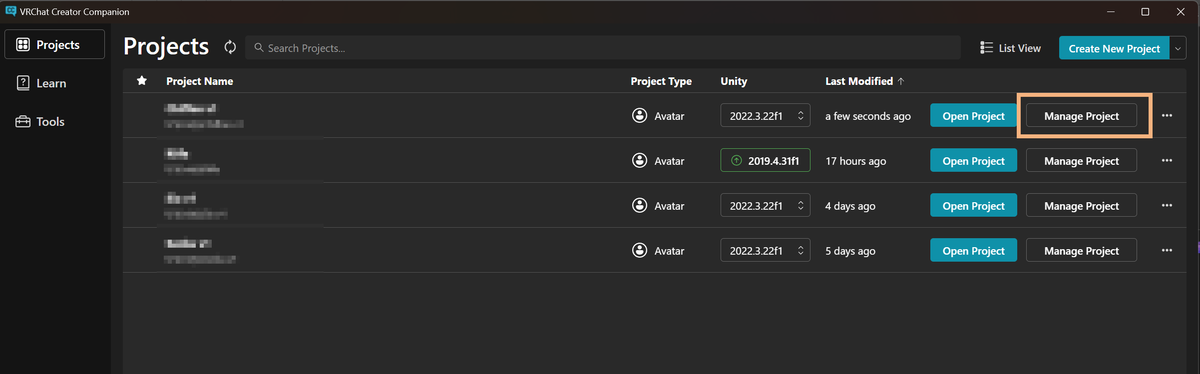This screenshot has height=374, width=1200.
Task: Click the VRChat Creator Companion title bar icon
Action: pyautogui.click(x=10, y=11)
